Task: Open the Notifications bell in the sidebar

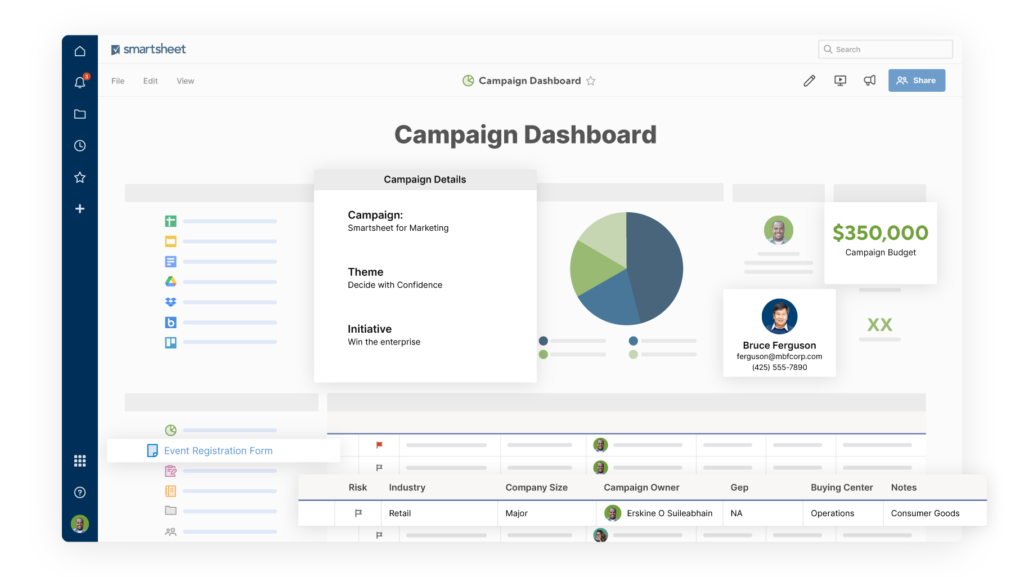Action: coord(79,82)
